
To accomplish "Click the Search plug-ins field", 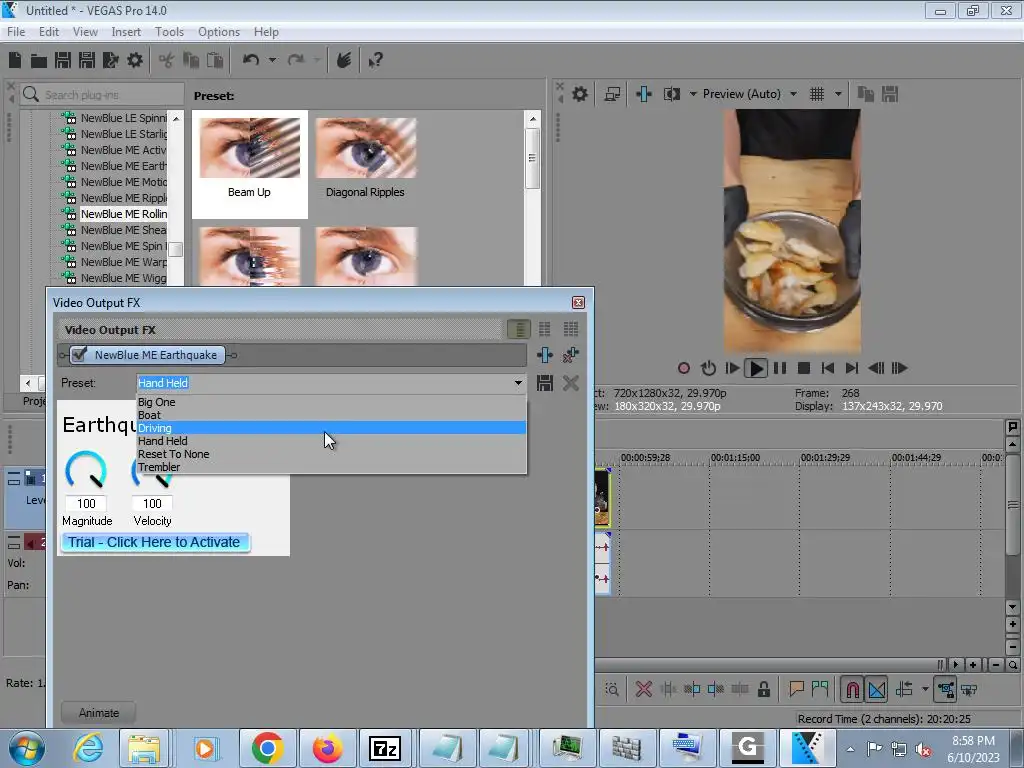I will pyautogui.click(x=102, y=95).
